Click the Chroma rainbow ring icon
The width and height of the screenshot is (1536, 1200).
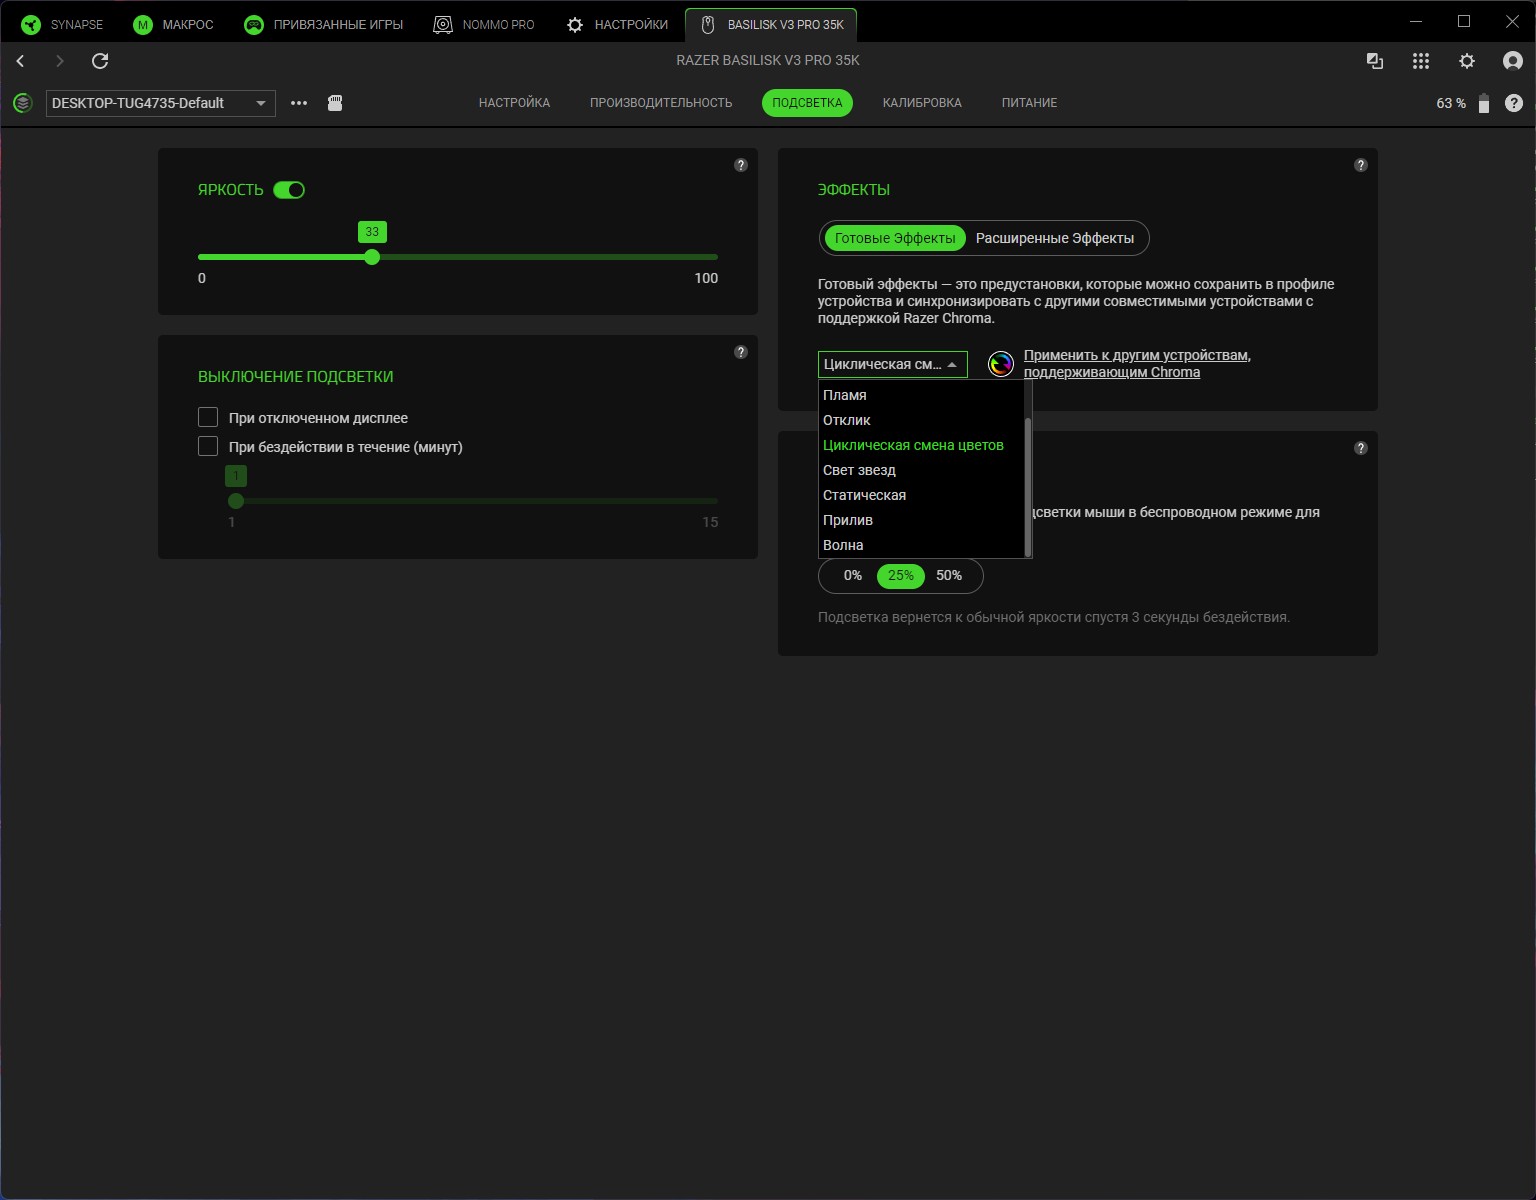pos(1001,364)
